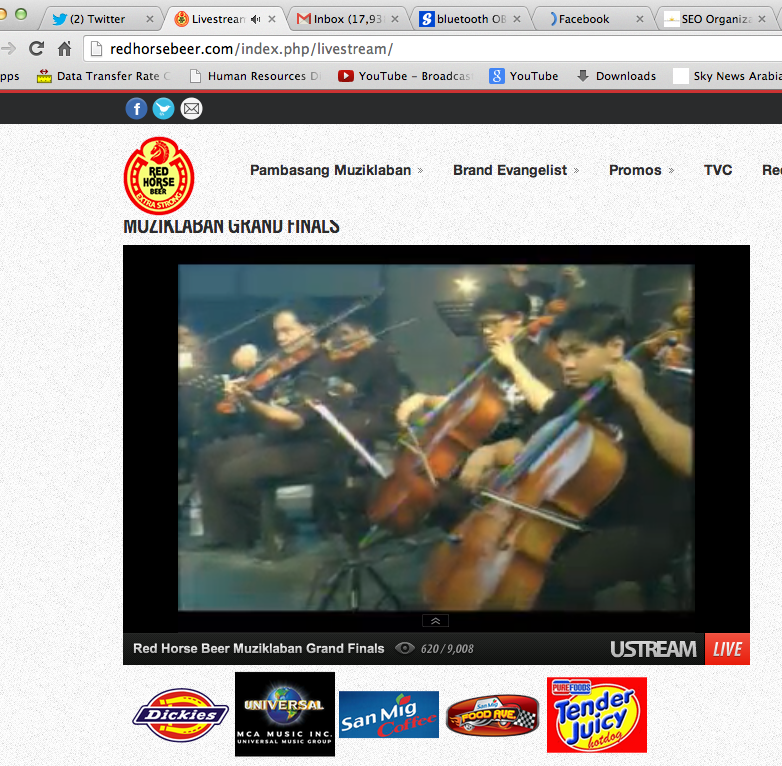This screenshot has height=766, width=782.
Task: Reload the page with the refresh icon
Action: pyautogui.click(x=36, y=48)
